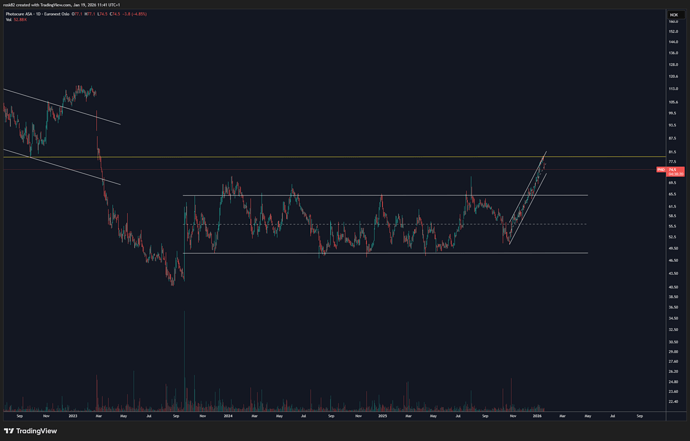
Task: Select the descending channel's lower line
Action: (60, 167)
